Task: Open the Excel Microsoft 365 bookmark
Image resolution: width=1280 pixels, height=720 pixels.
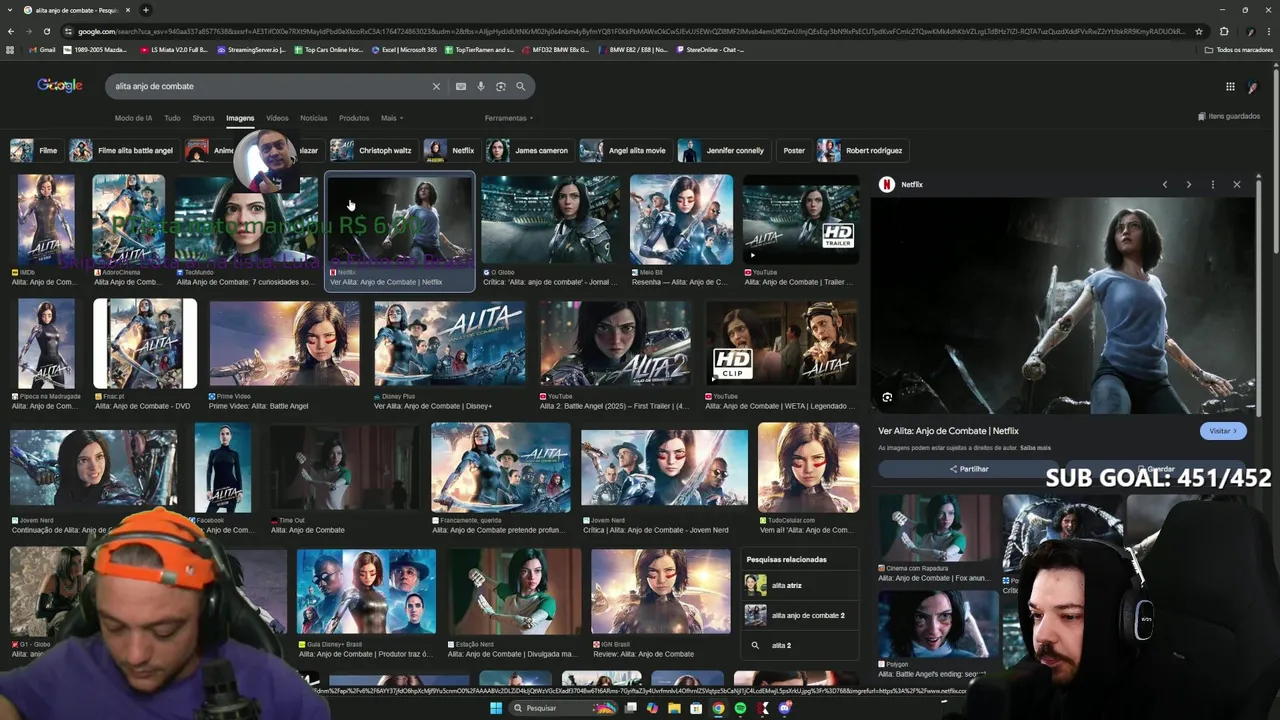Action: 404,49
